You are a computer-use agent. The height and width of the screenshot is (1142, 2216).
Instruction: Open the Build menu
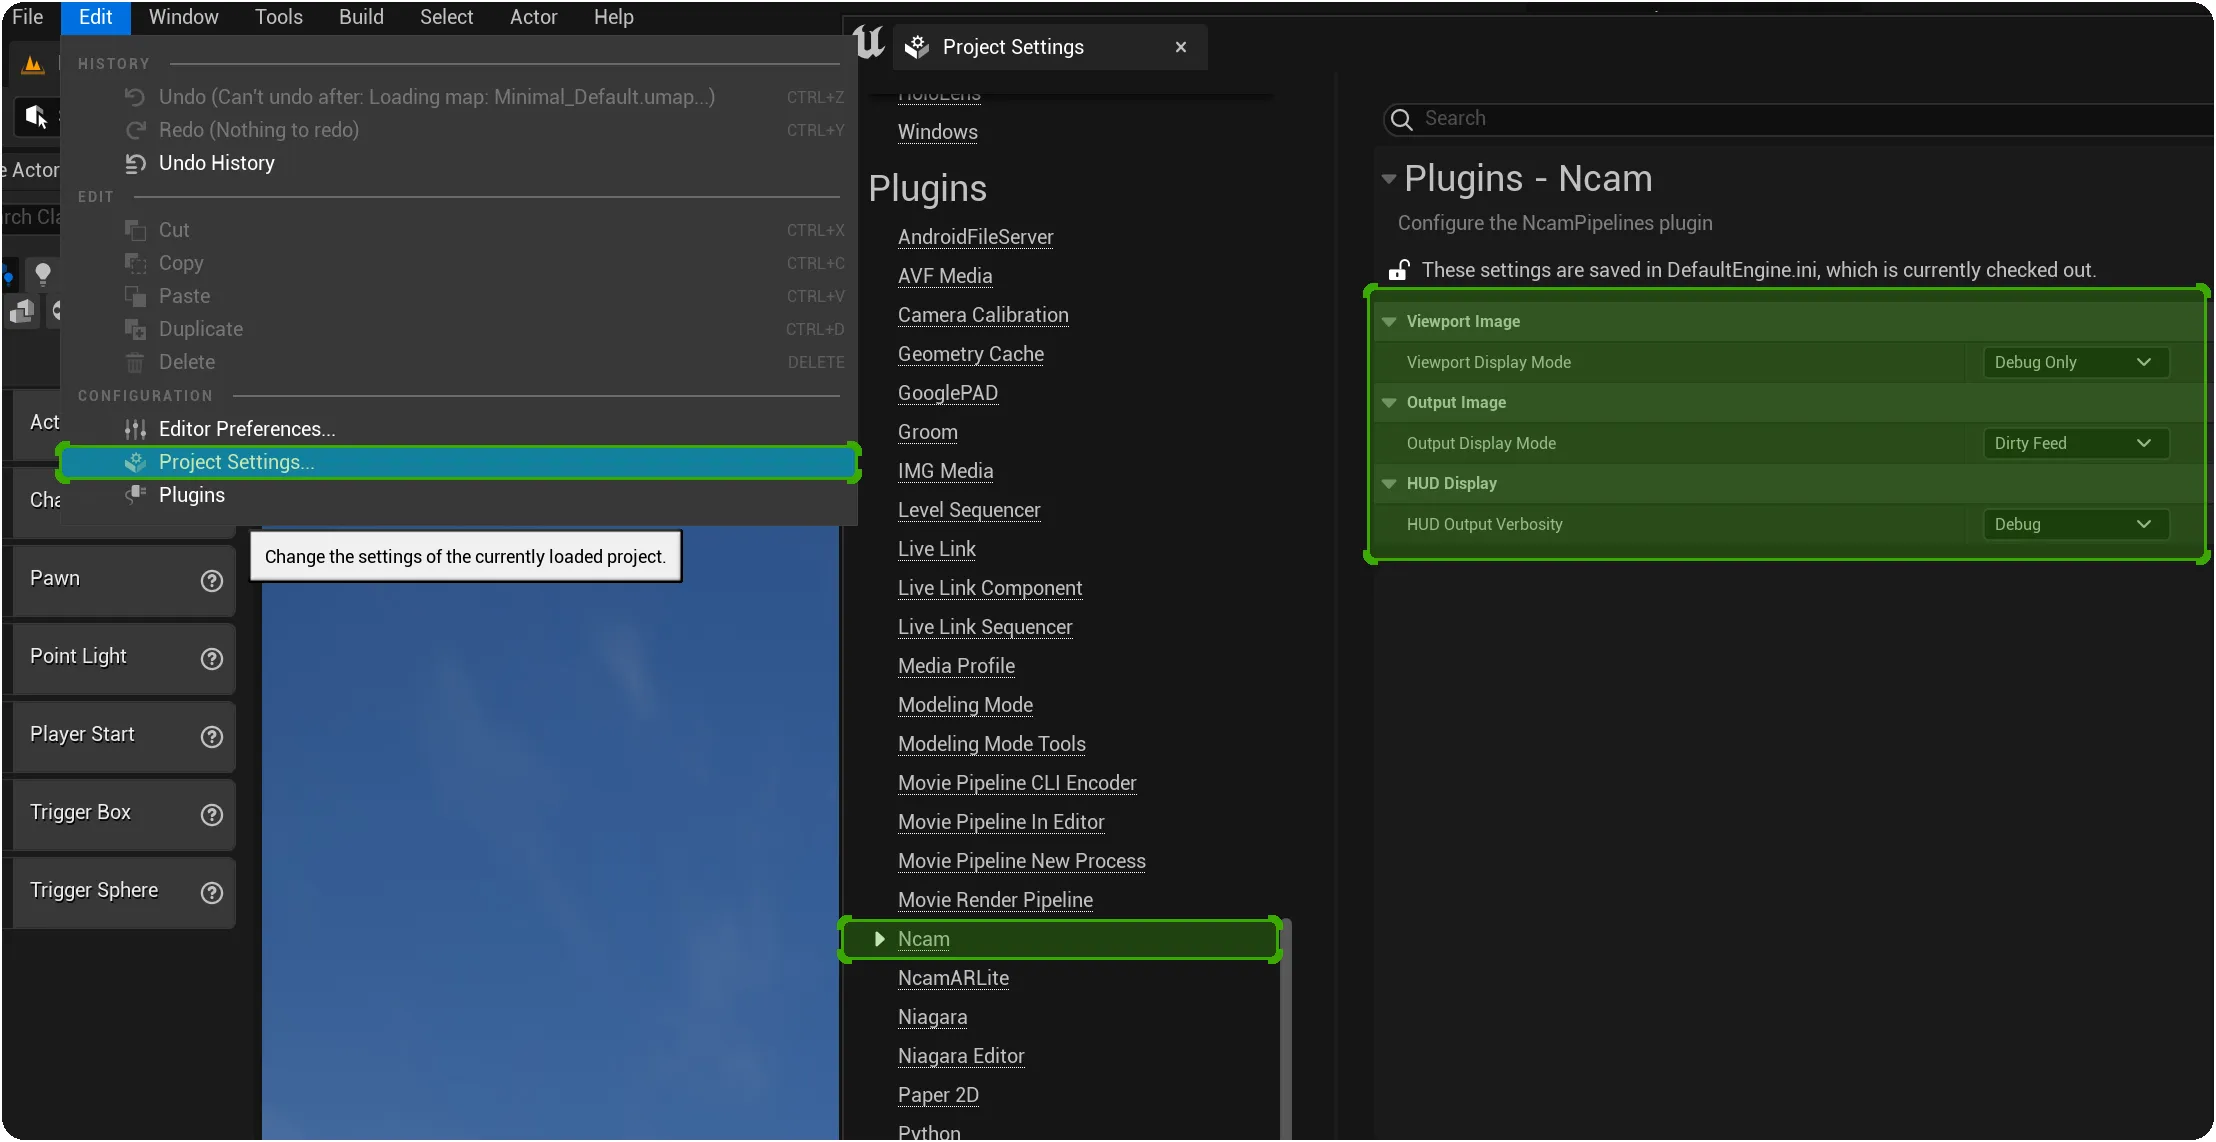(x=361, y=17)
